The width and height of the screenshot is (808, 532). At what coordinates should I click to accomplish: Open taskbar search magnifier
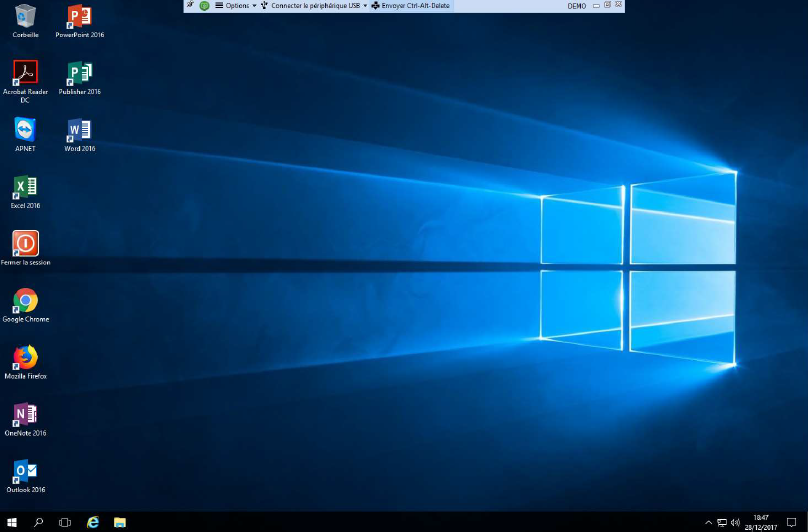[x=38, y=522]
